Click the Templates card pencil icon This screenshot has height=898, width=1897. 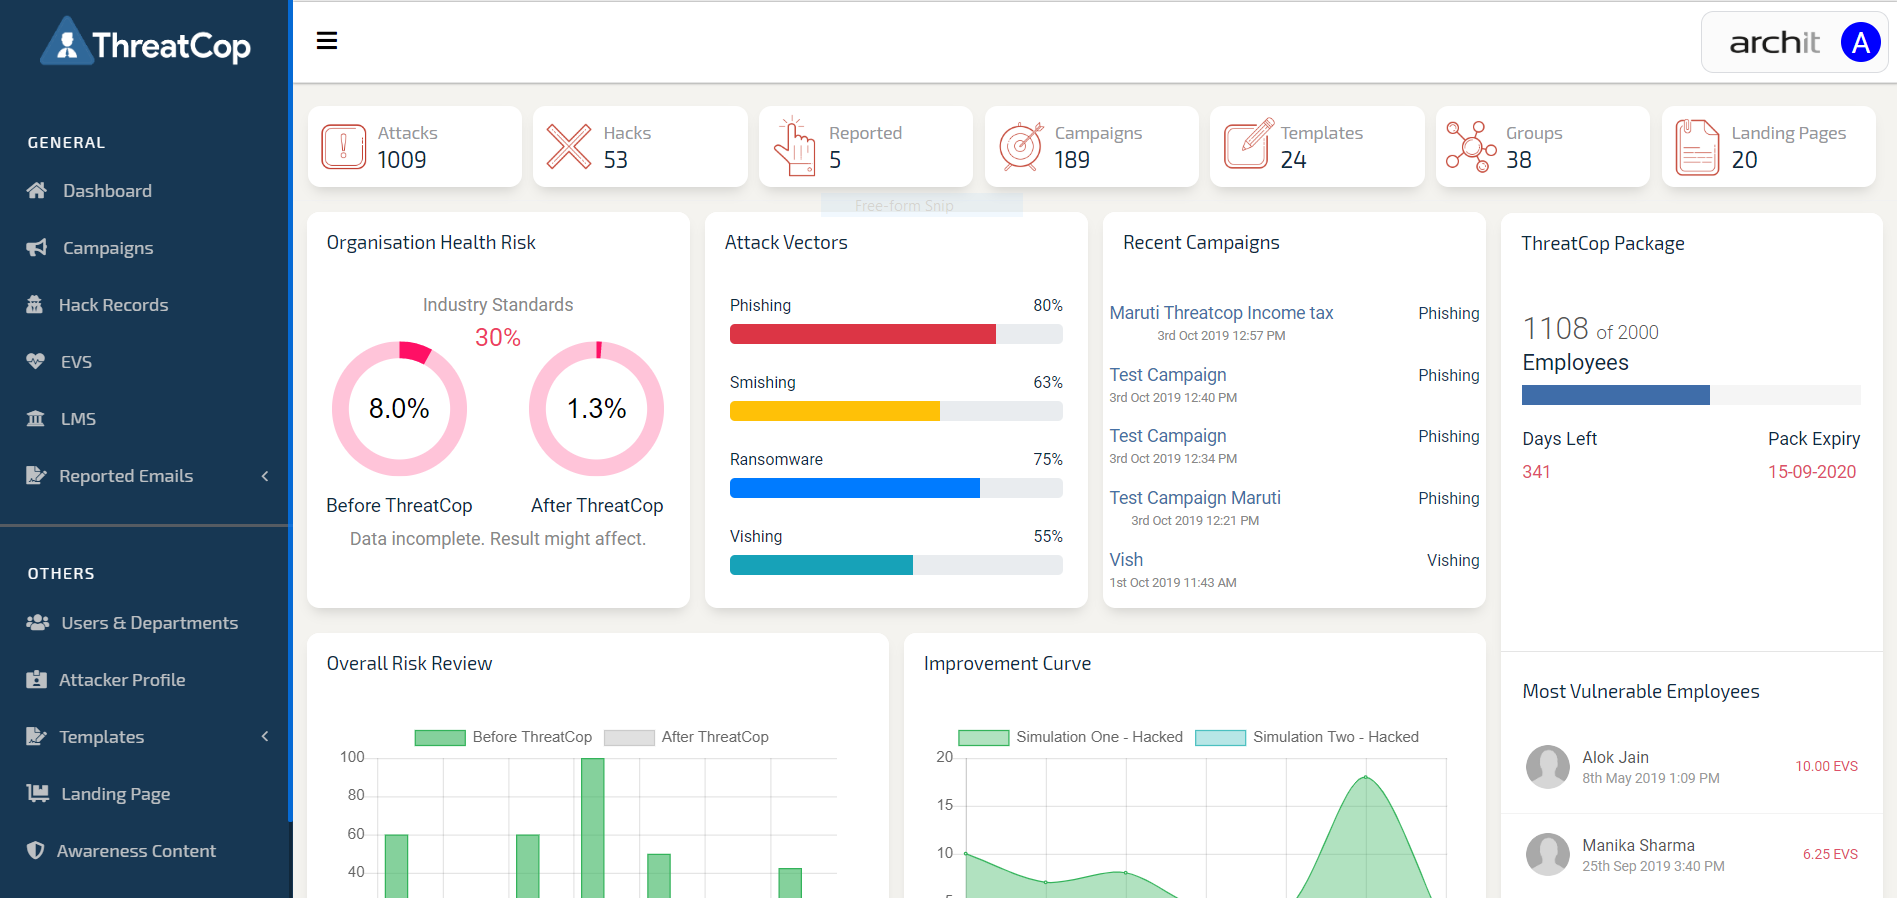(1248, 144)
